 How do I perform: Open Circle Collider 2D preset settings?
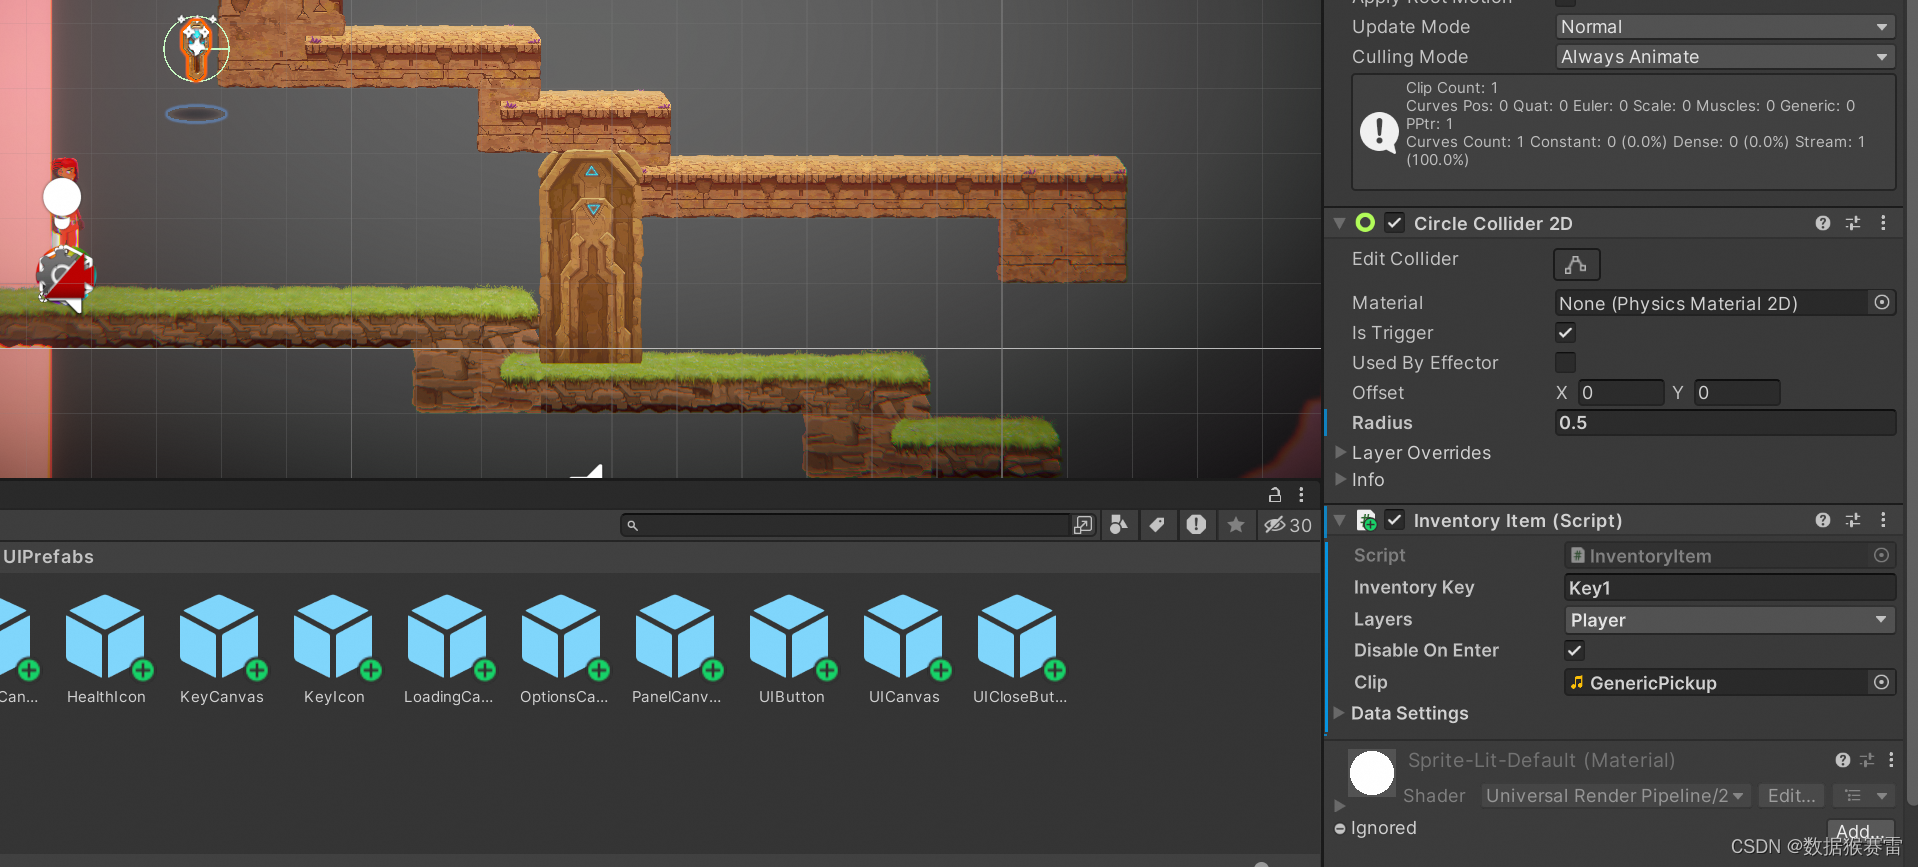1853,223
